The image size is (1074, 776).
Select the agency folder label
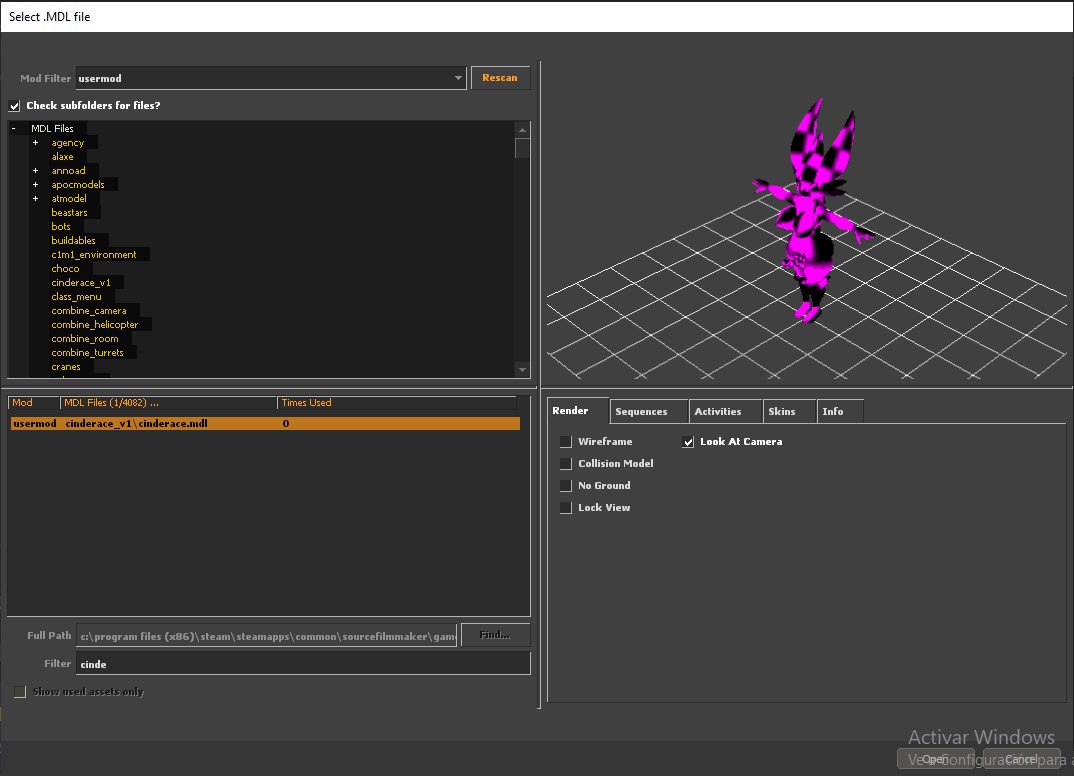pos(68,142)
